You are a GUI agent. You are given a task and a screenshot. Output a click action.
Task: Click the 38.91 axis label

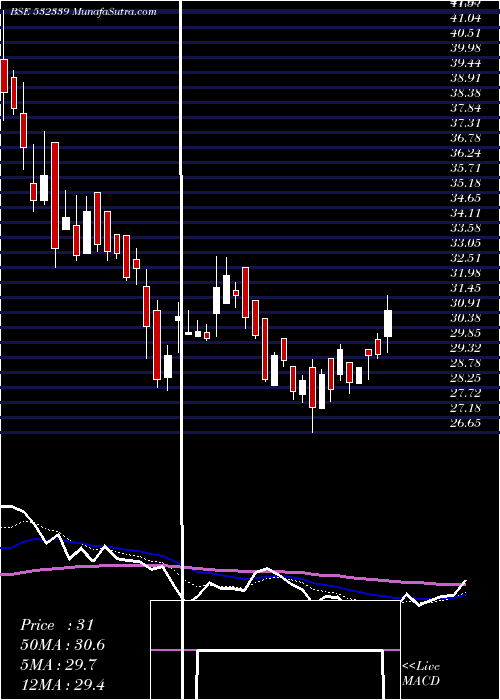pyautogui.click(x=465, y=78)
